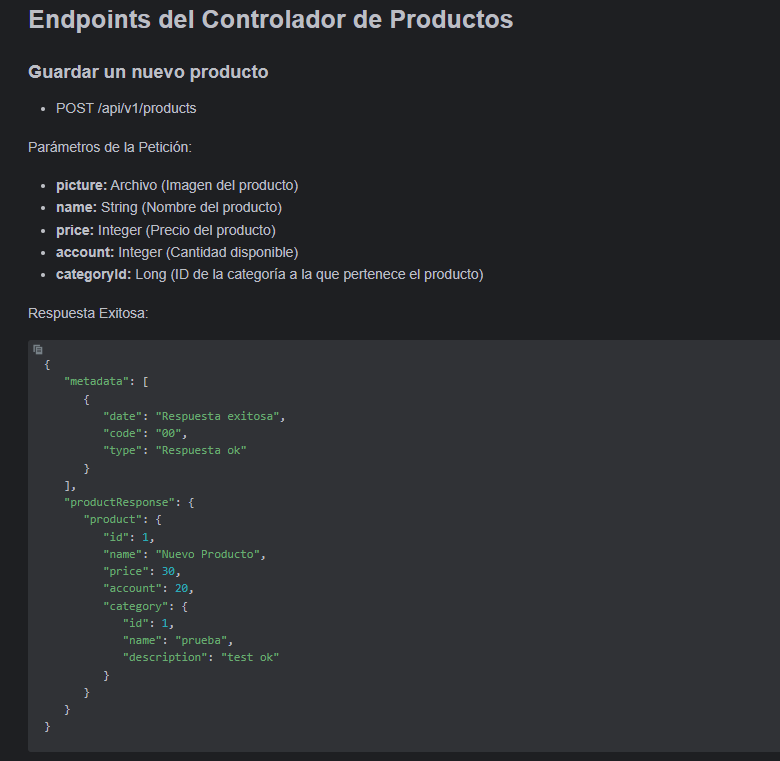
Task: Click the 'Parámetros de la Petición:' label
Action: pos(110,147)
